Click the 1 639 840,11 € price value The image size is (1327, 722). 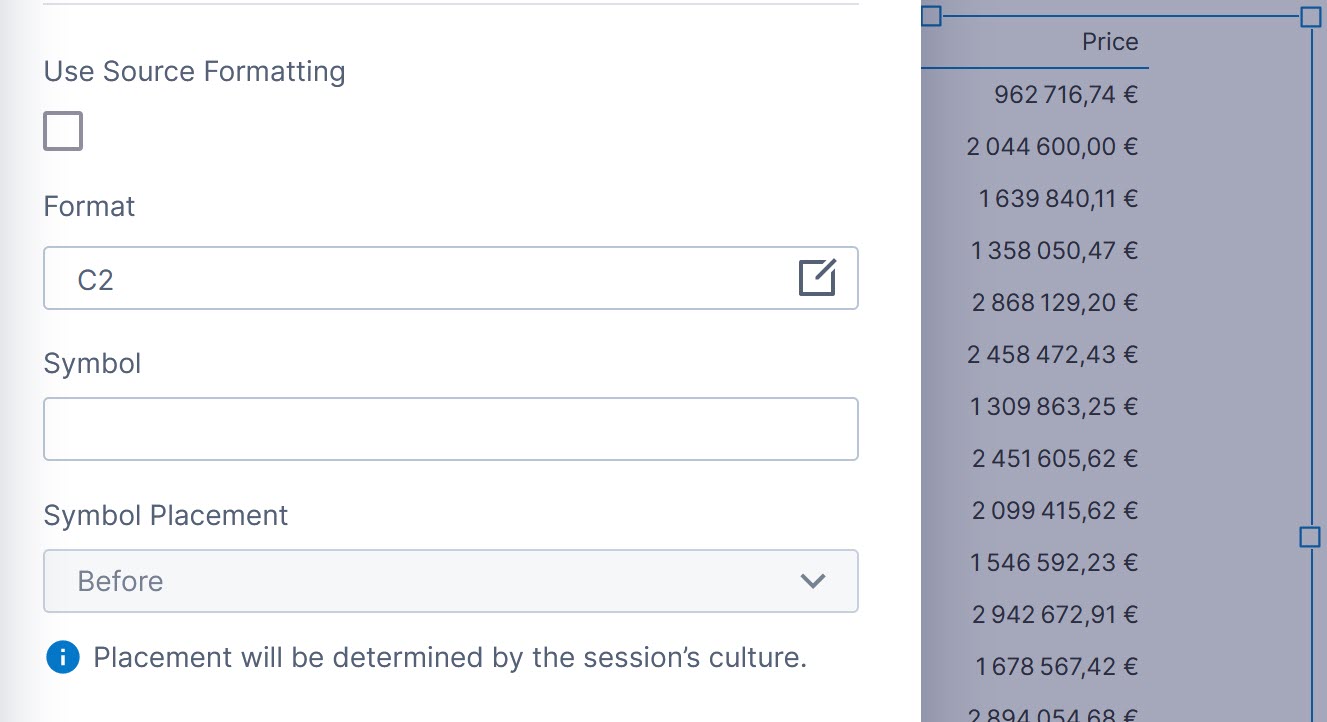pos(1058,199)
